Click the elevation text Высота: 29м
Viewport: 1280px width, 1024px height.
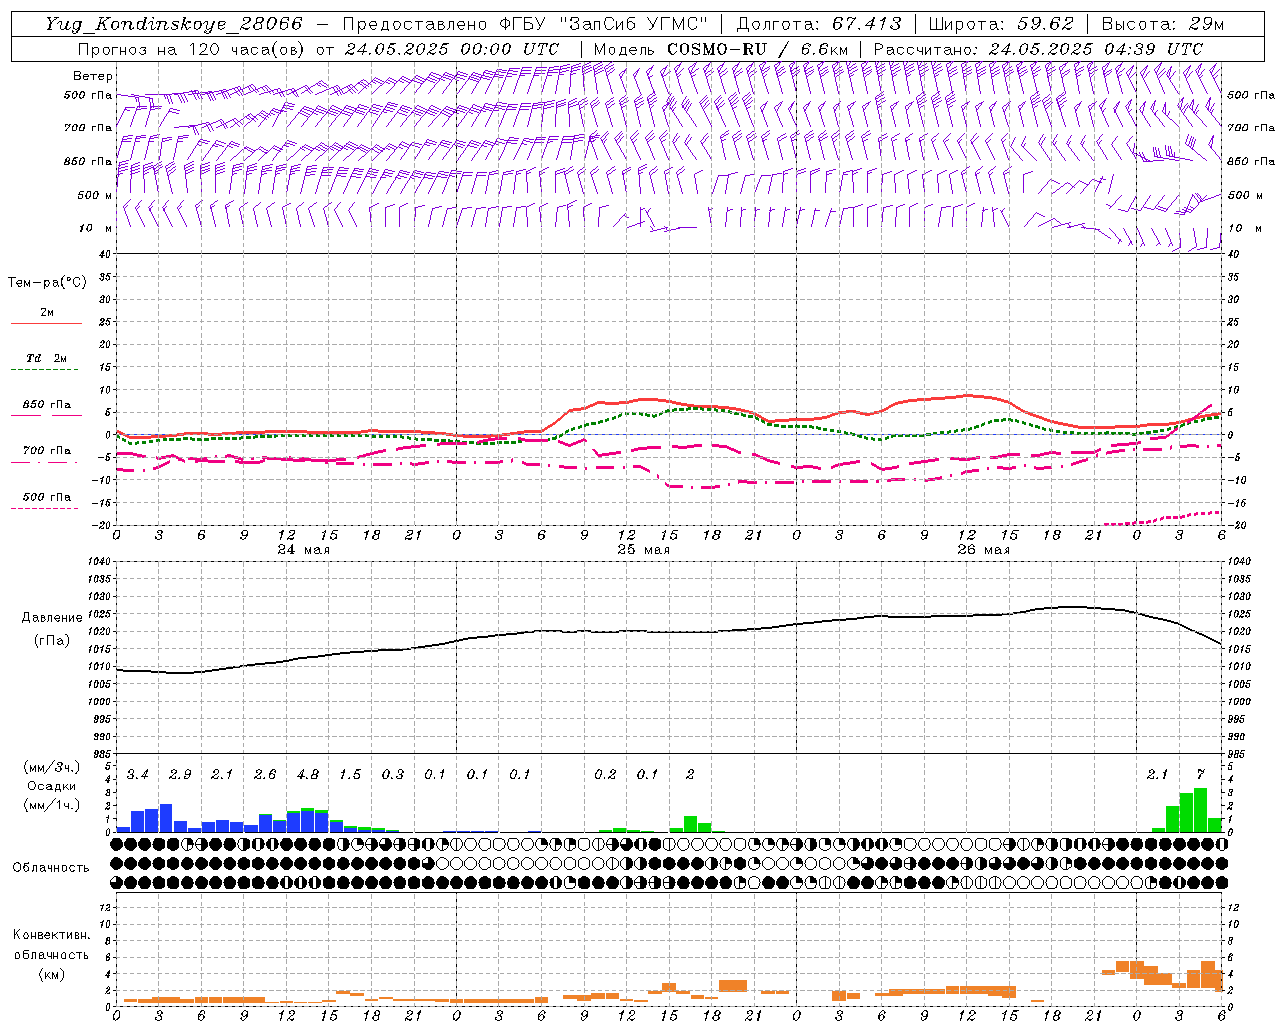pyautogui.click(x=1163, y=24)
